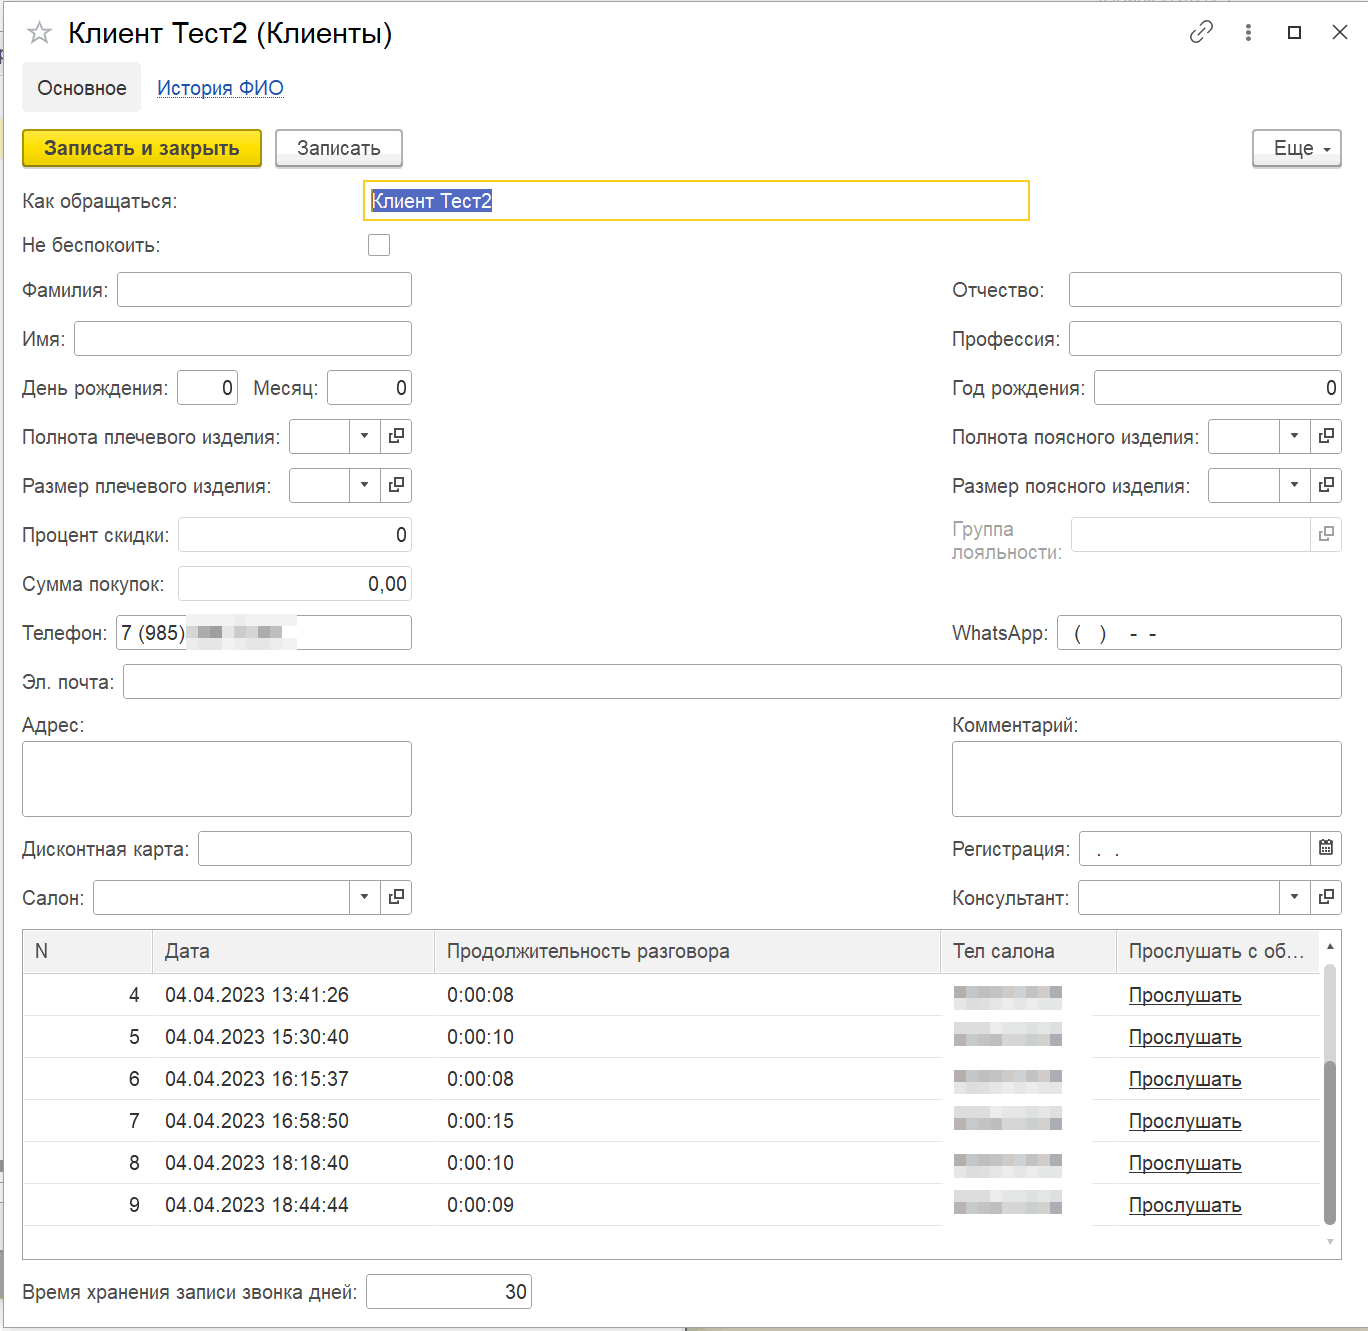Open Размер поясного изделия record icon
This screenshot has height=1331, width=1368.
[x=1326, y=485]
